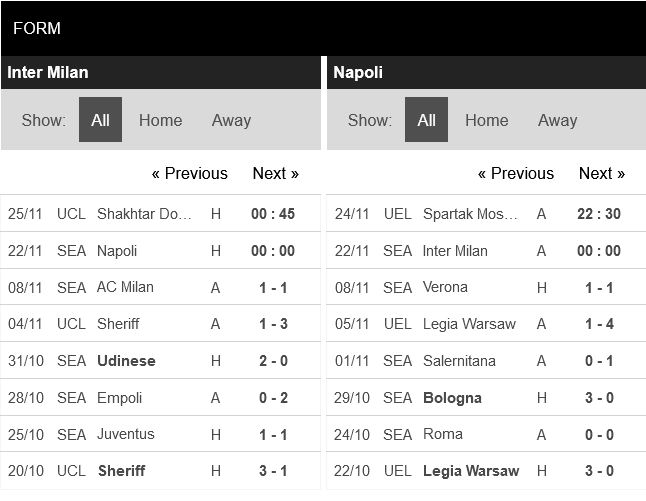The width and height of the screenshot is (646, 501).
Task: Go to Napoli's « Previous matches
Action: [x=515, y=173]
